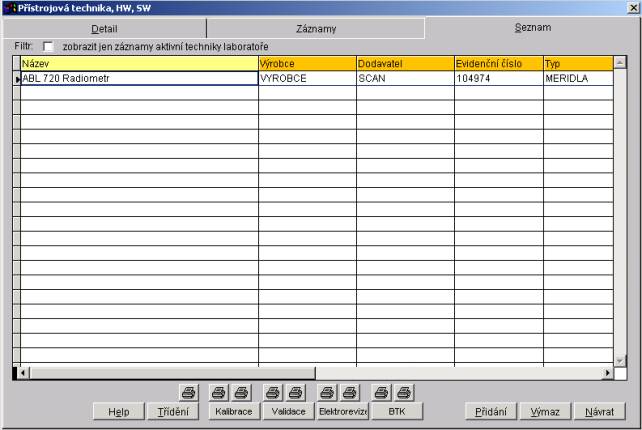Open Help from the bottom button row
The image size is (642, 430).
(118, 412)
